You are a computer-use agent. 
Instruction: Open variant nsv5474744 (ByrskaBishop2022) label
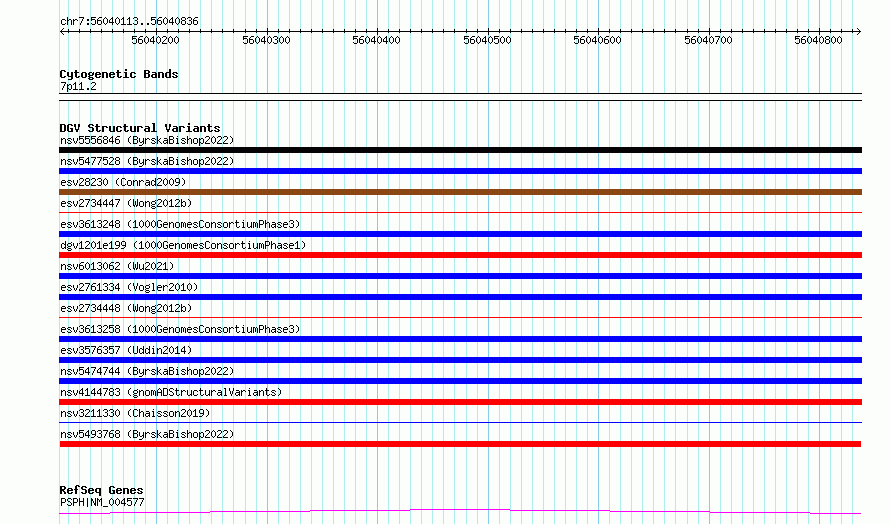click(x=147, y=371)
